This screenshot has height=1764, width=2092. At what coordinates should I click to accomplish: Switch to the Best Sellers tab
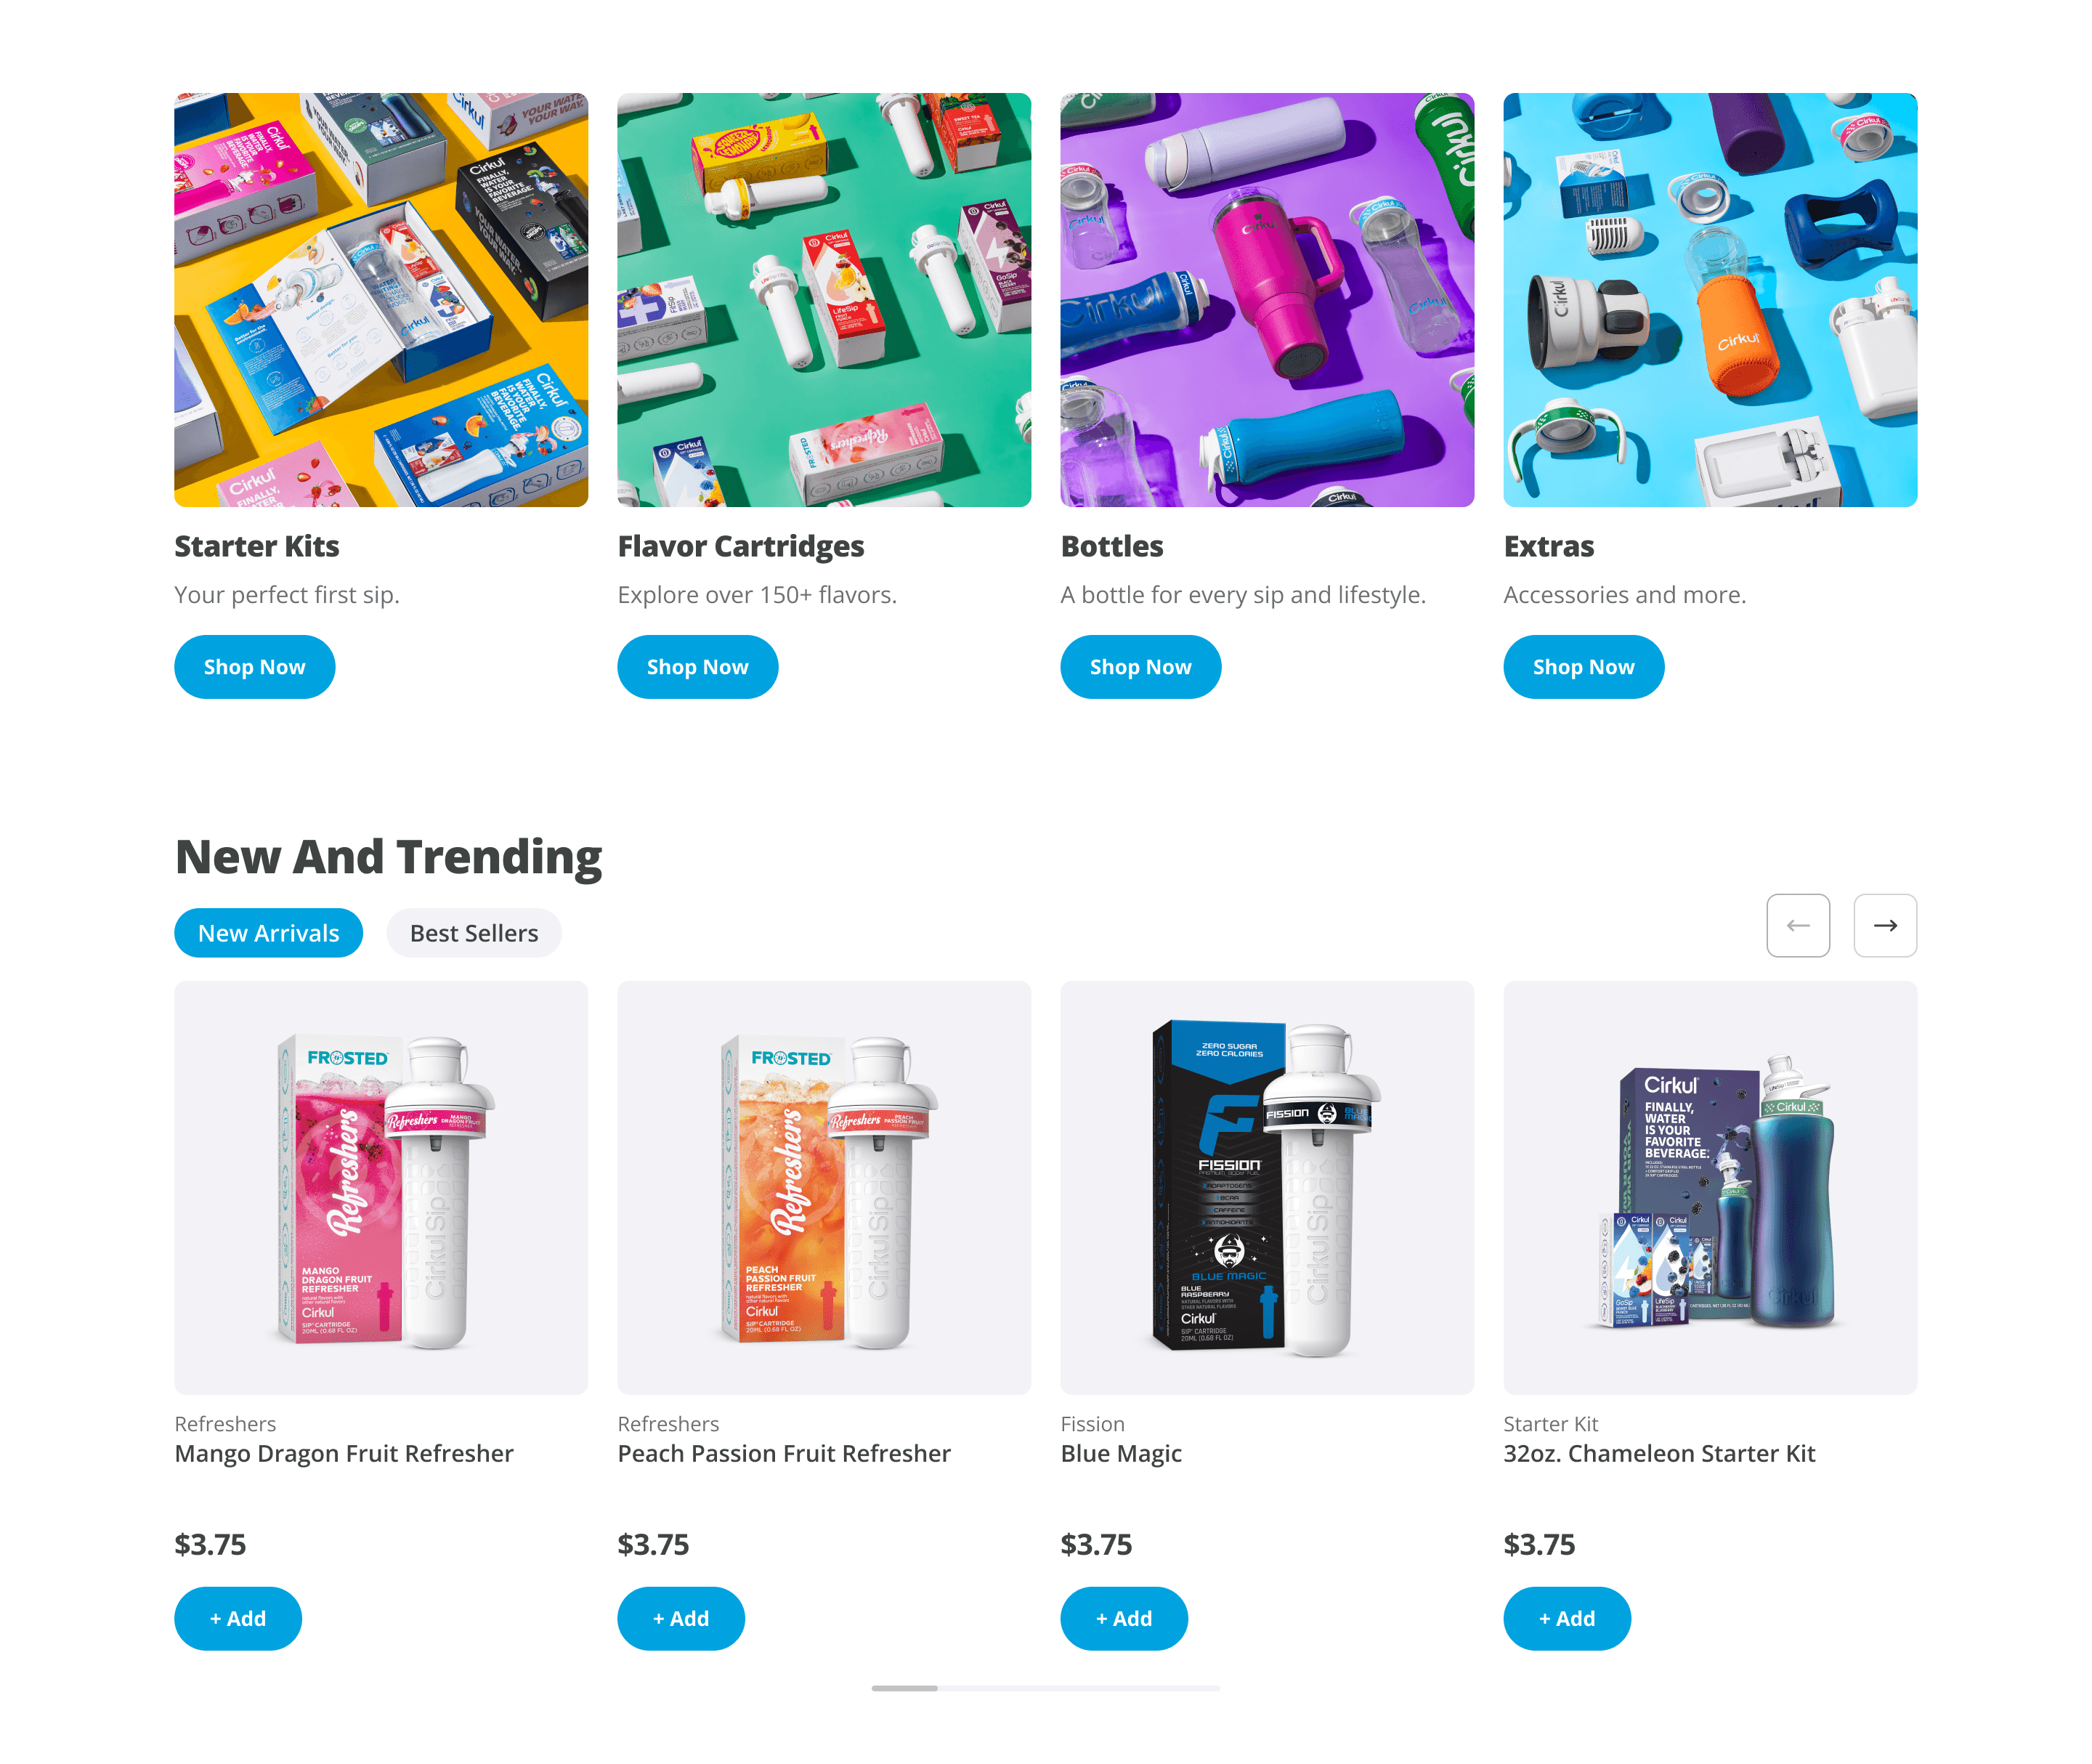tap(474, 933)
